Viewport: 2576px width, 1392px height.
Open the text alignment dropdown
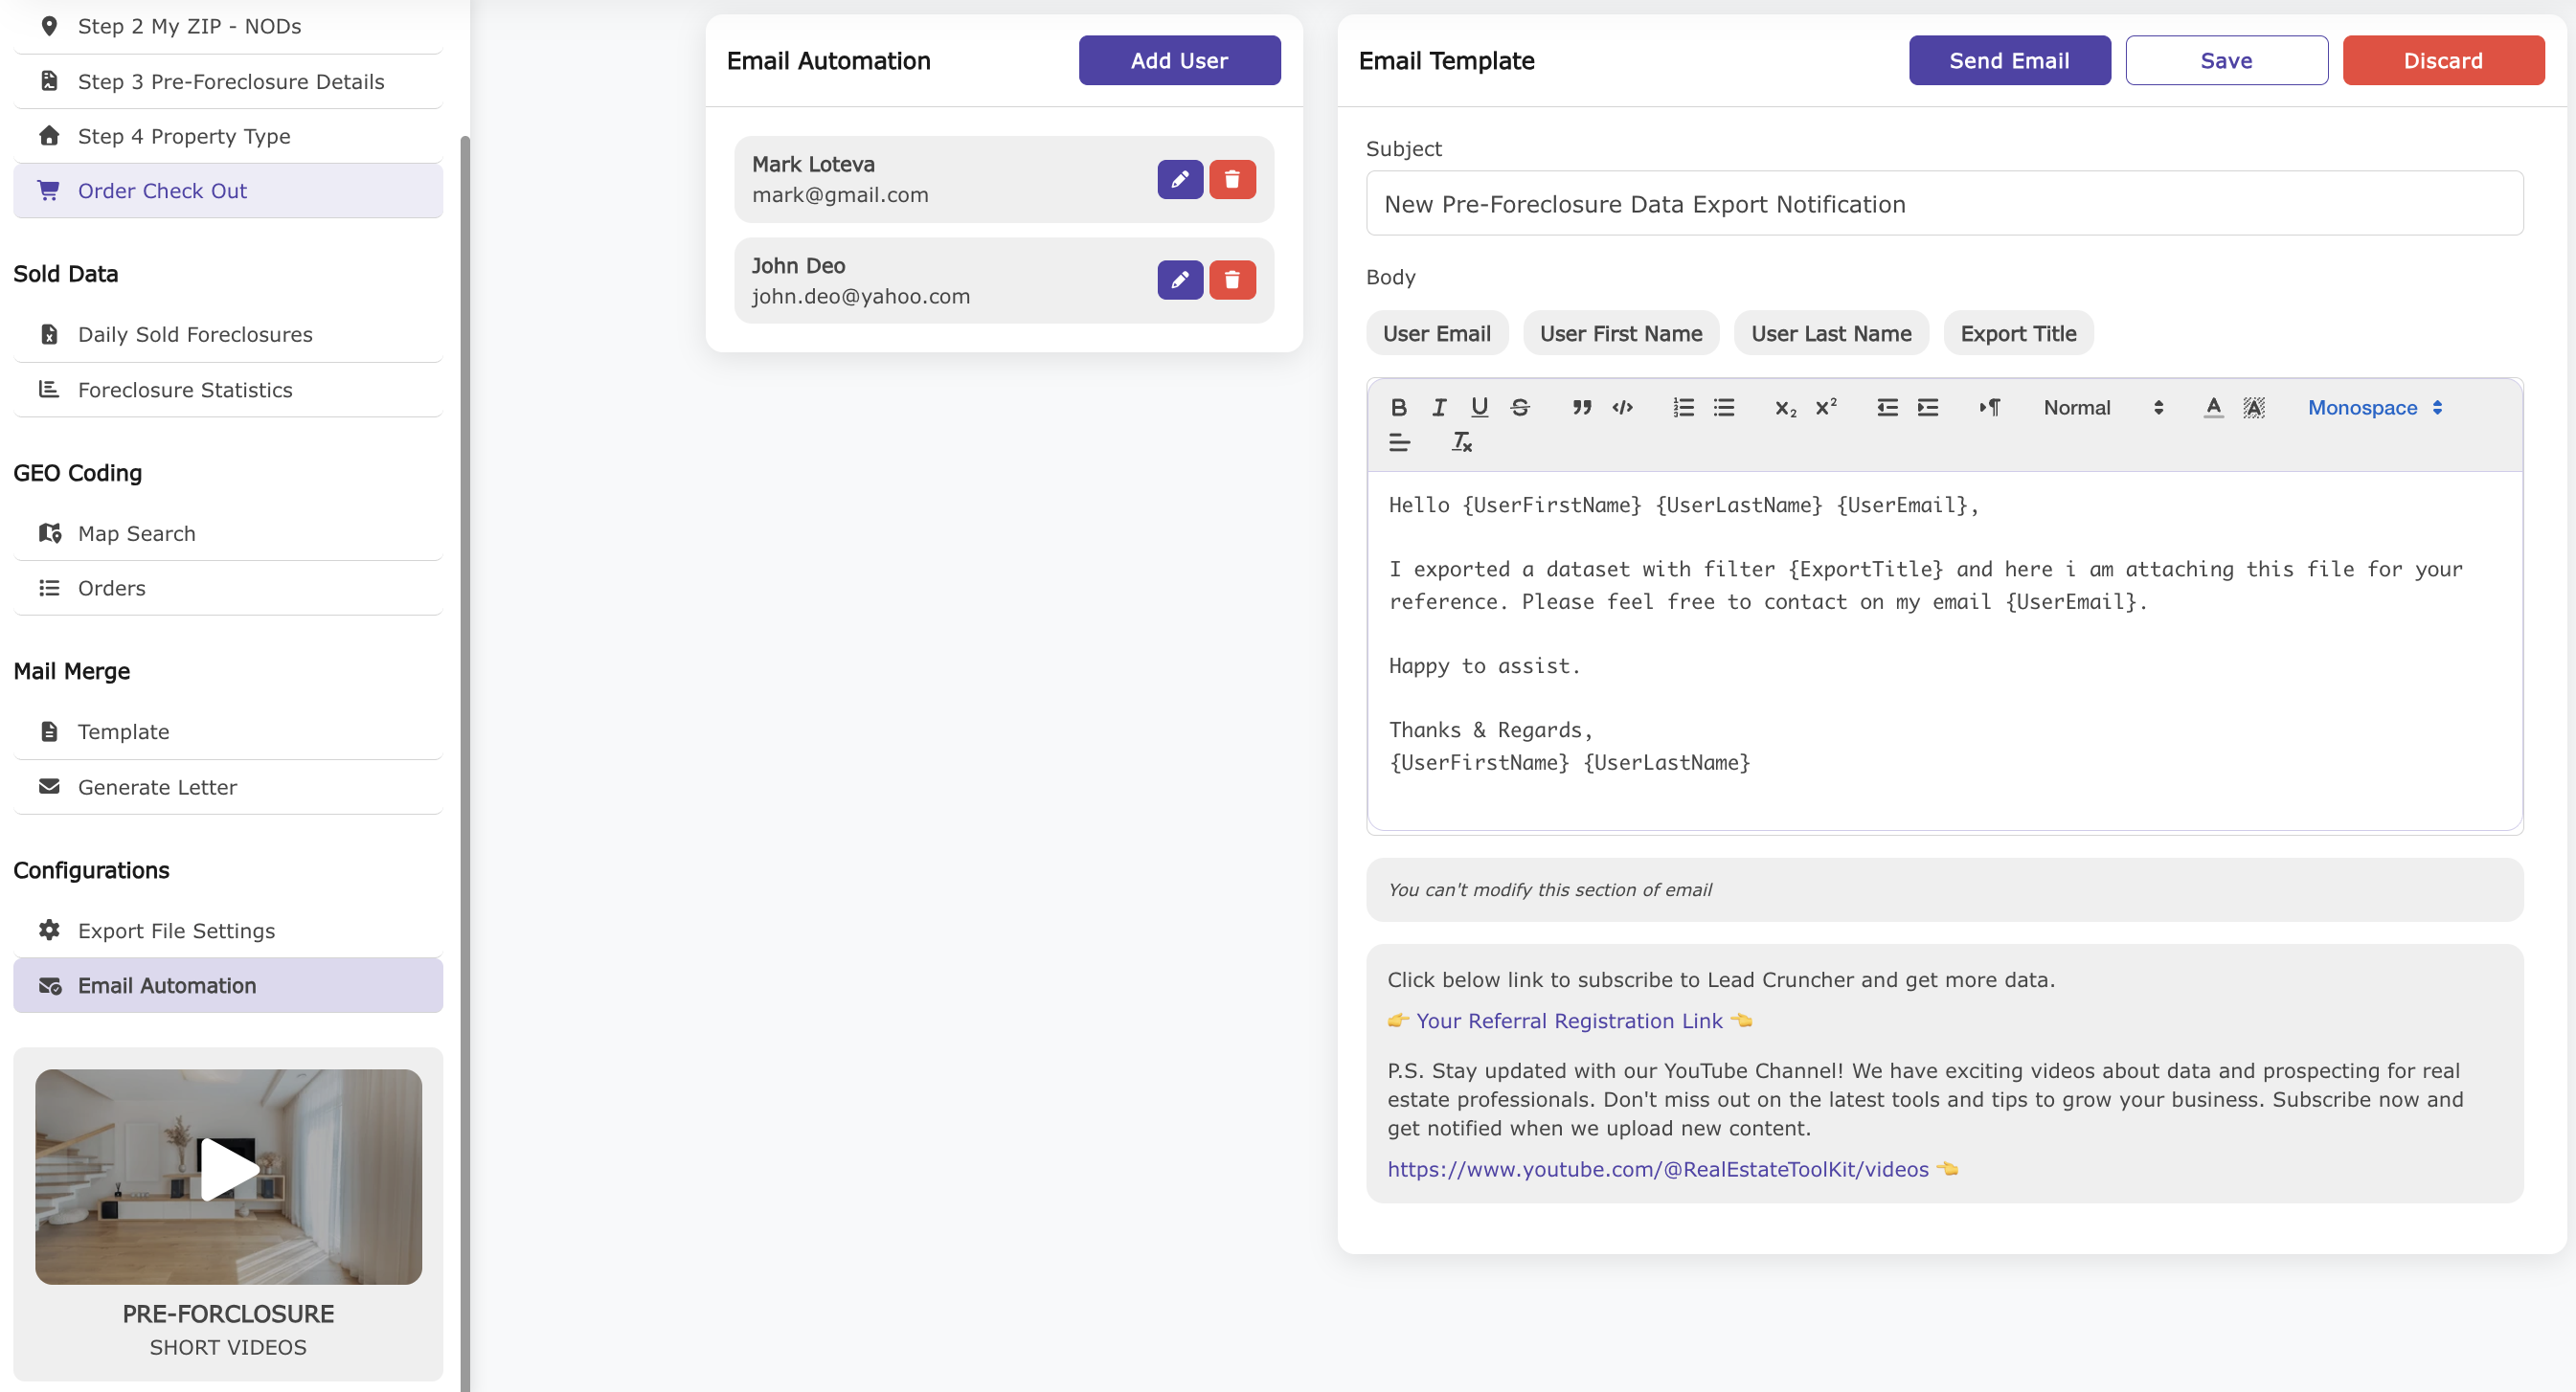1399,442
